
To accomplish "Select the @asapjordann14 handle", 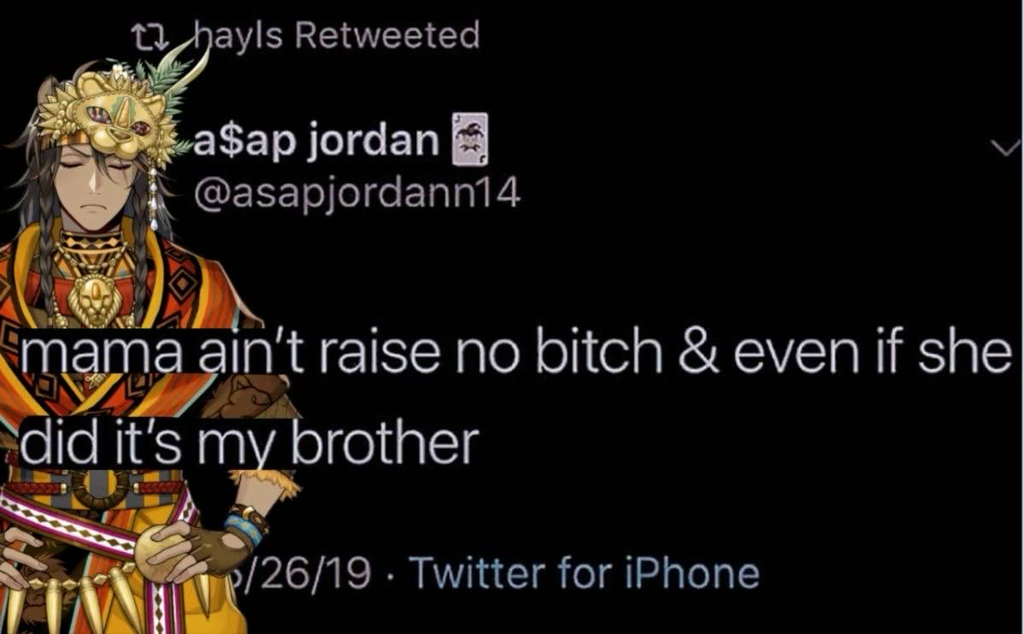I will point(357,193).
